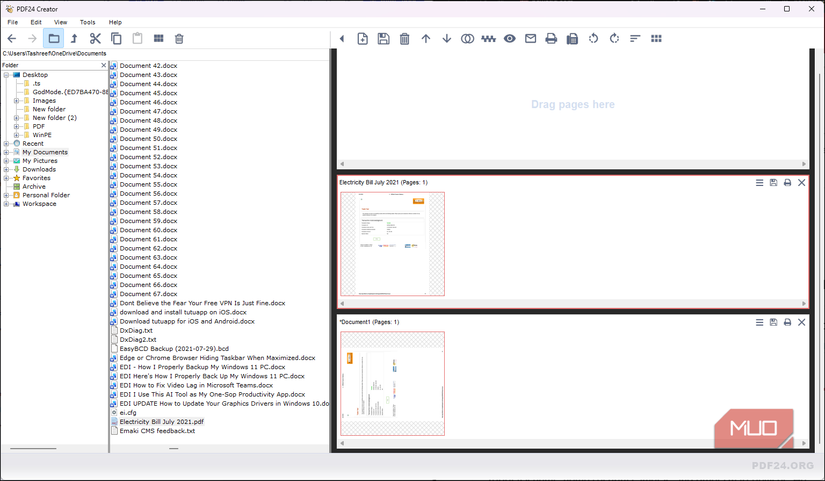Toggle the folder tree view icon
This screenshot has width=825, height=481.
53,38
